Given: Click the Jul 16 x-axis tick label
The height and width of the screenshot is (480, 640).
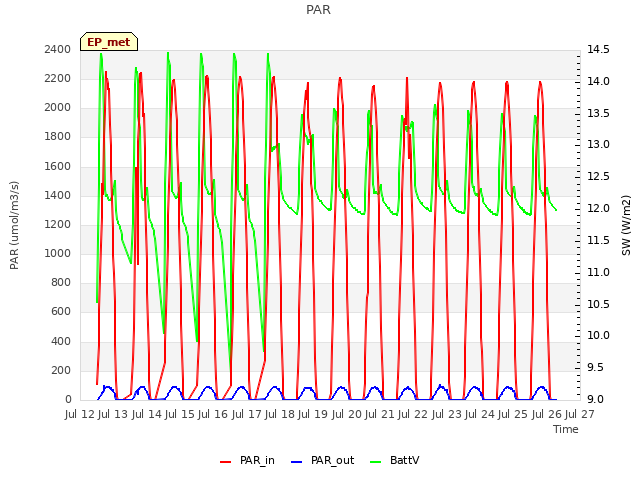Looking at the screenshot, I should tap(213, 414).
